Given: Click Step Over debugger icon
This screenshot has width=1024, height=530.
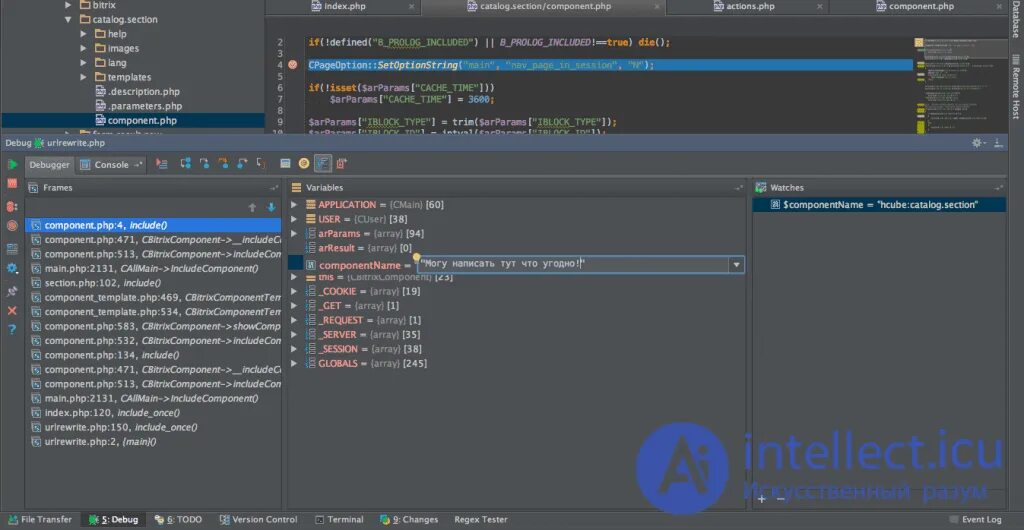Looking at the screenshot, I should pyautogui.click(x=185, y=164).
